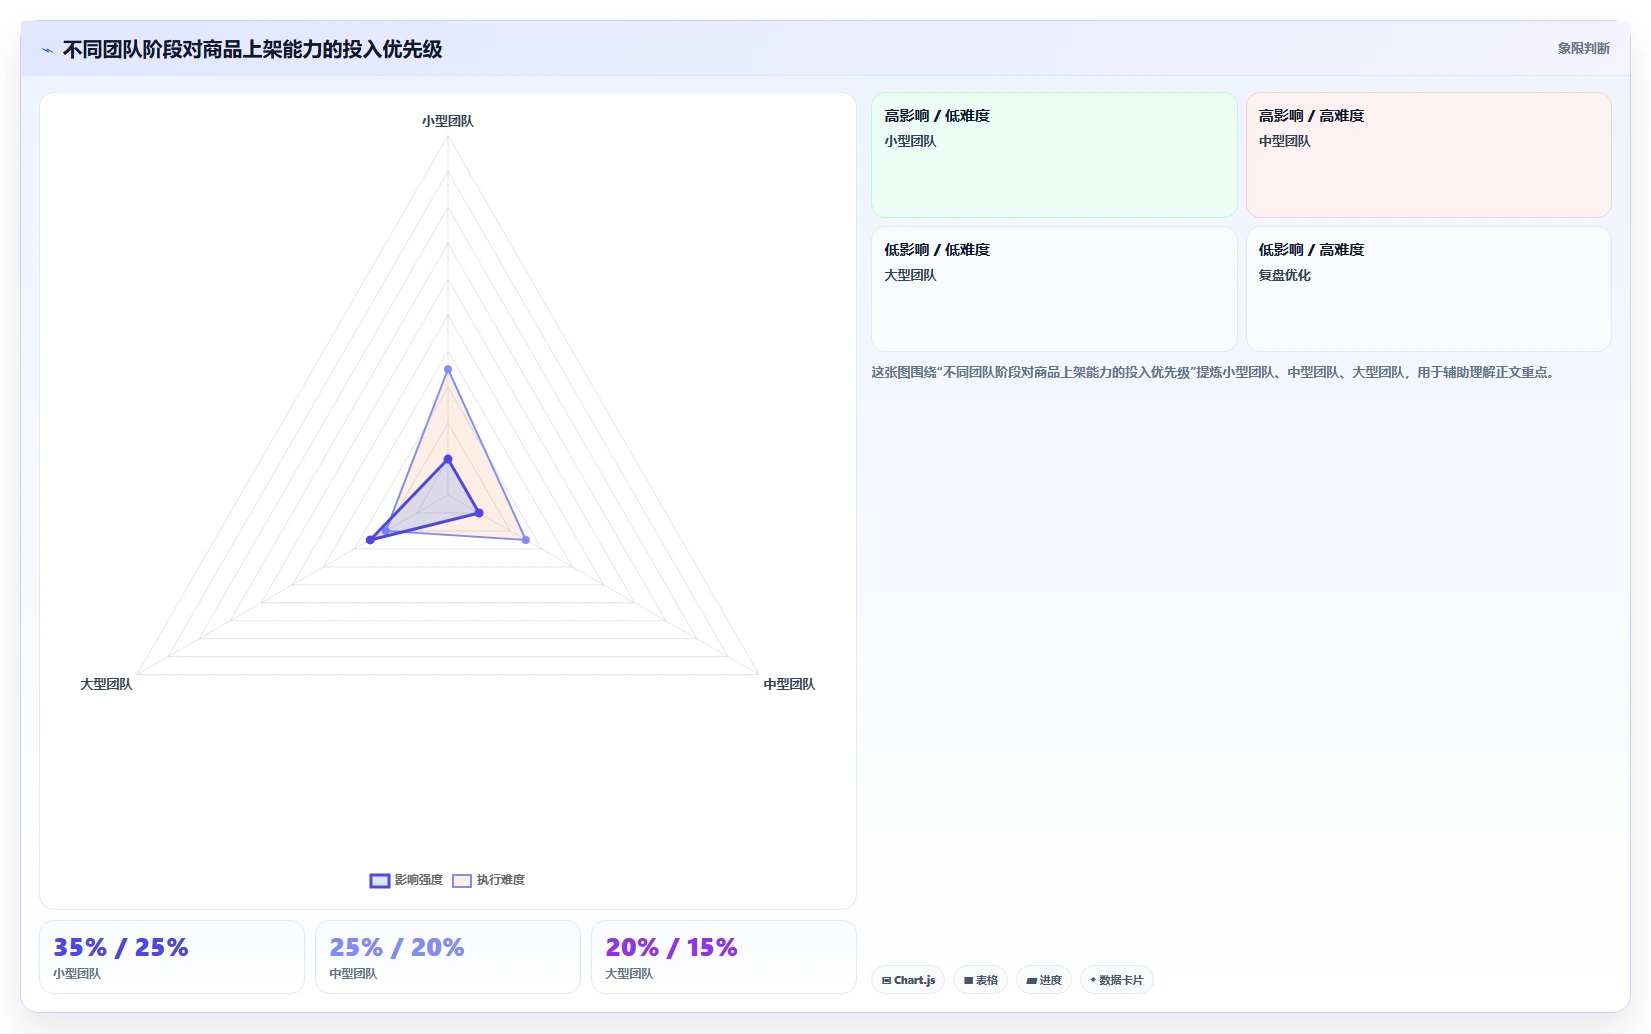The width and height of the screenshot is (1651, 1034).
Task: Click the 影响强度 legend color box
Action: pos(380,880)
